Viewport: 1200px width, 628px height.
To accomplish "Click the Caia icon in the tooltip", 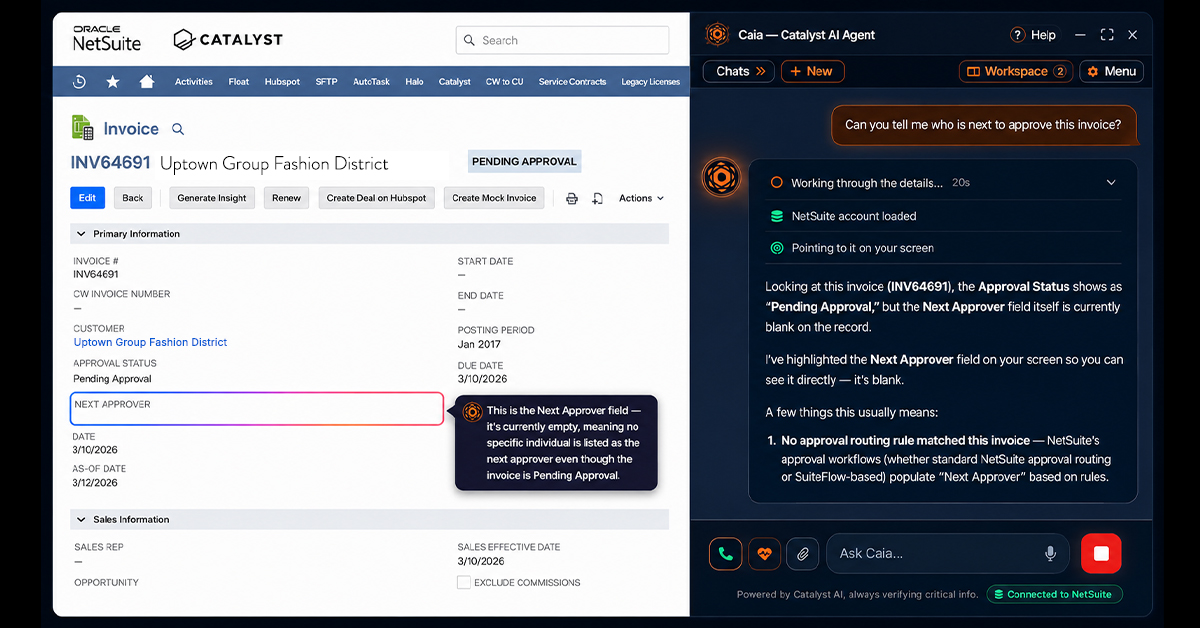I will click(x=473, y=411).
